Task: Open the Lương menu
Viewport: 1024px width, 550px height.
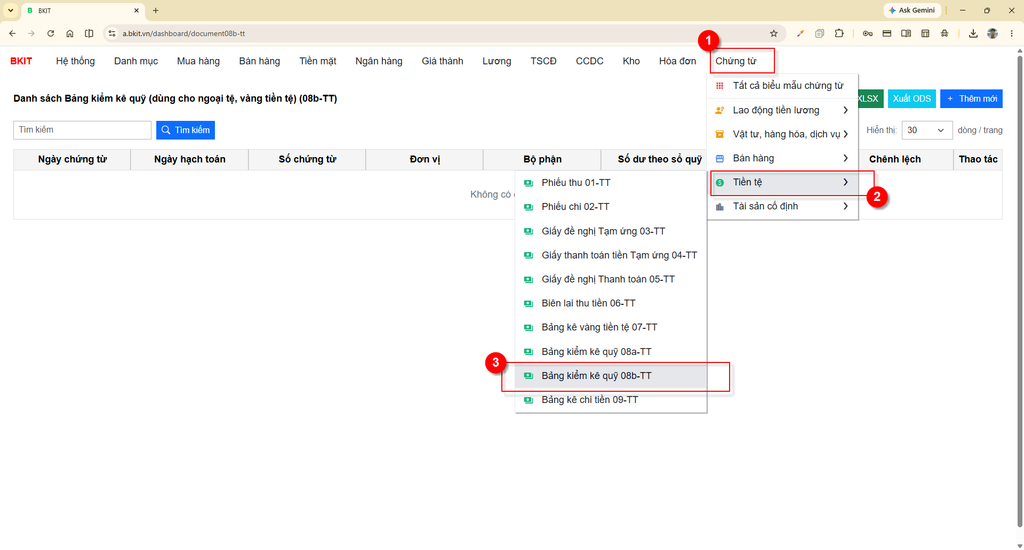Action: pos(496,61)
